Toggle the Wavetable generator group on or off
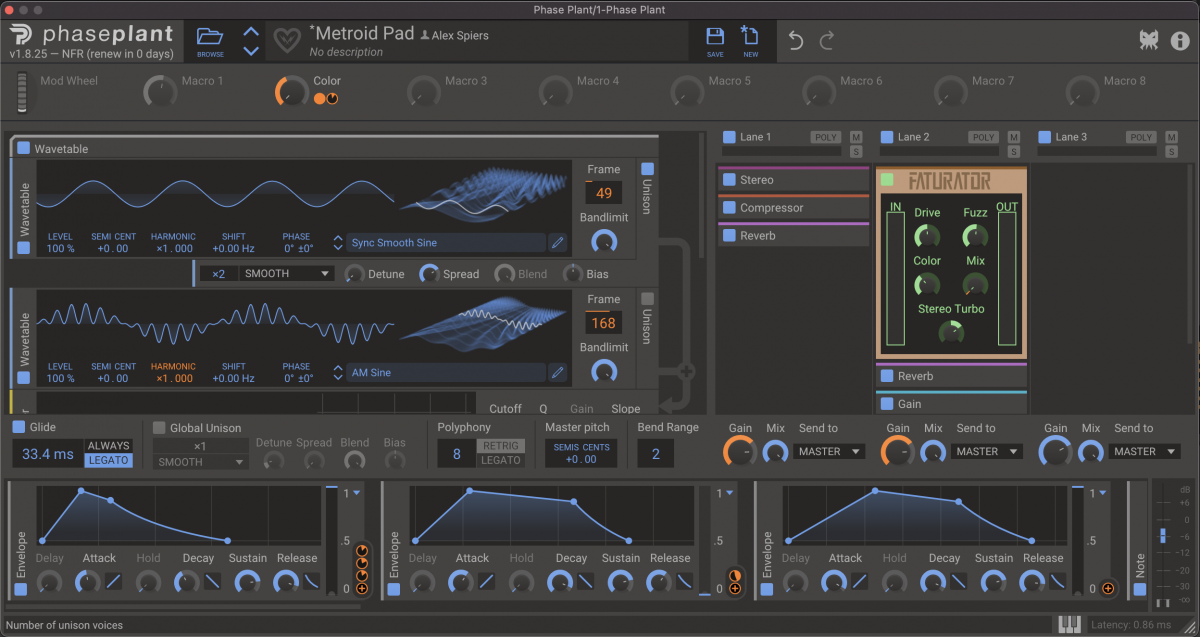Image resolution: width=1200 pixels, height=637 pixels. [24, 148]
